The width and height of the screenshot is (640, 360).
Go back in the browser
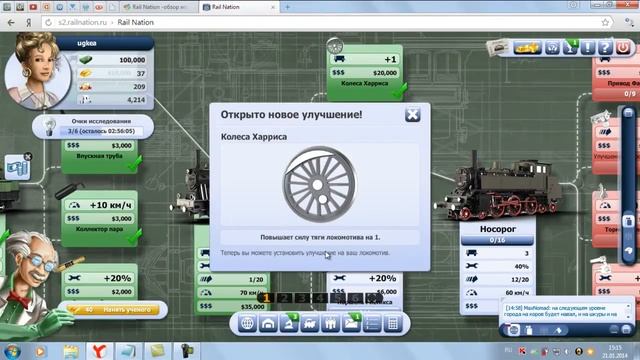pyautogui.click(x=11, y=22)
